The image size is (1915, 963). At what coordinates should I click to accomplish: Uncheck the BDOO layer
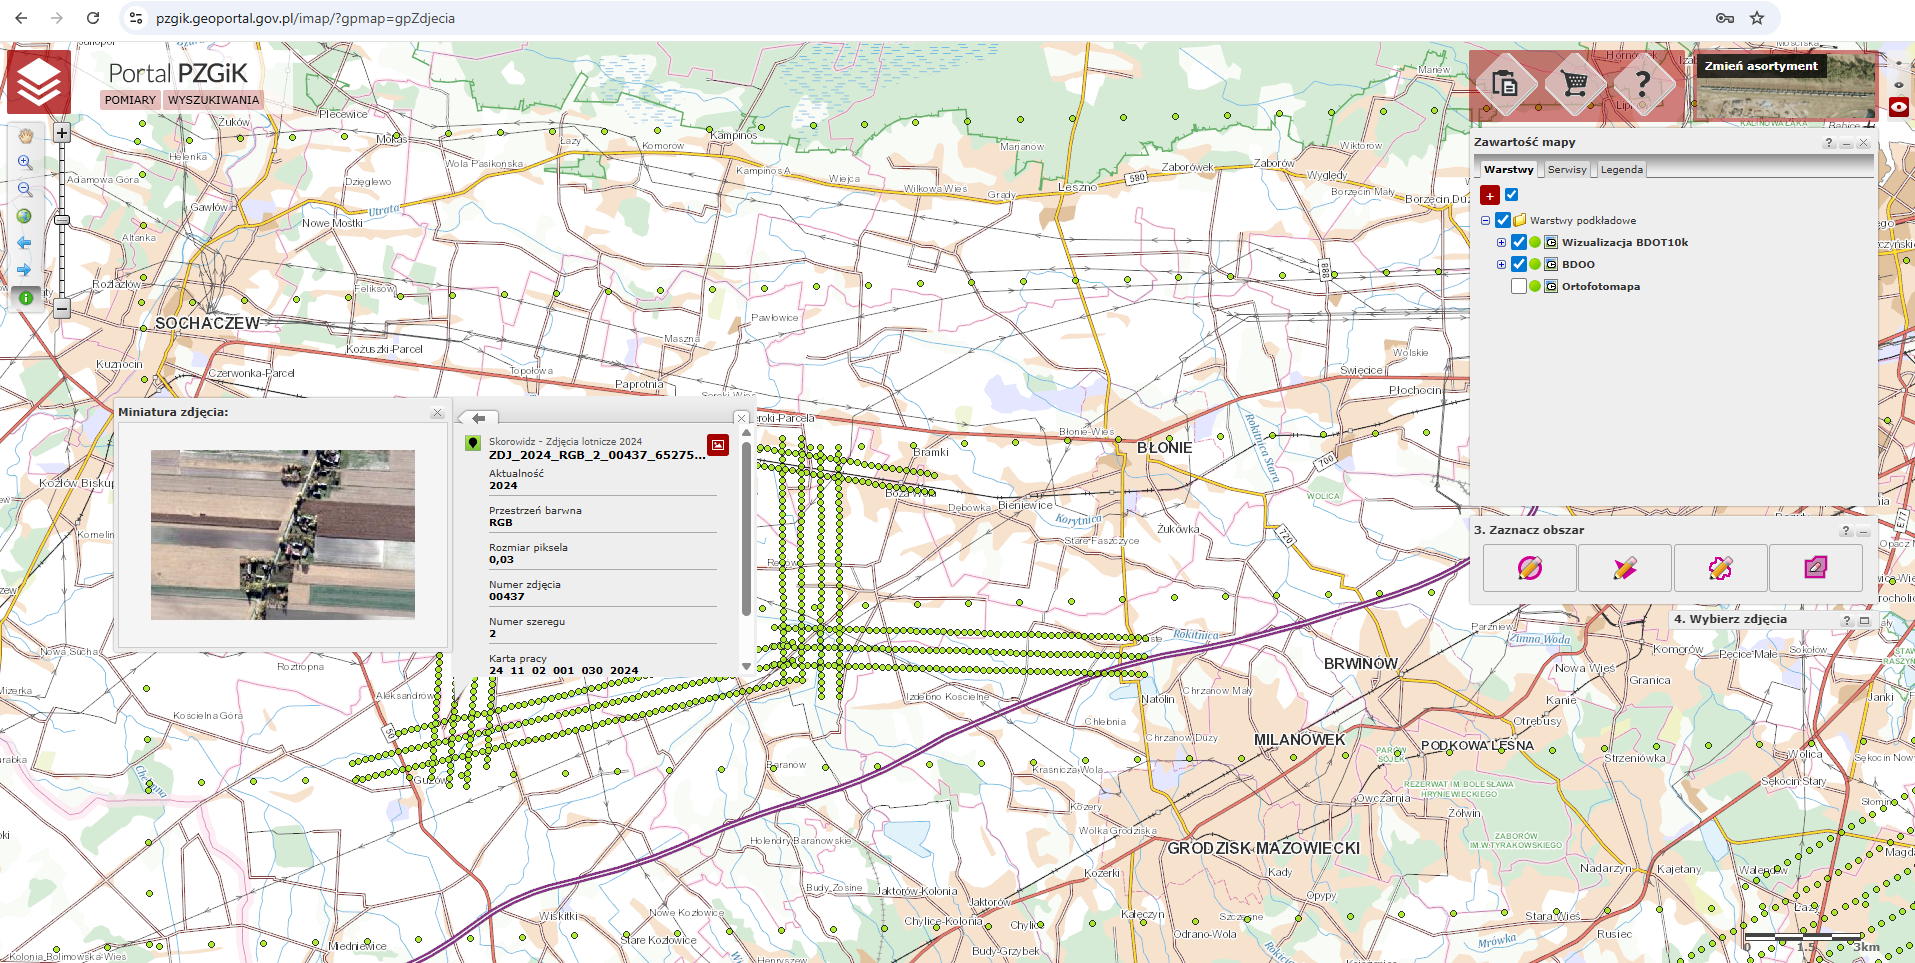(1519, 264)
